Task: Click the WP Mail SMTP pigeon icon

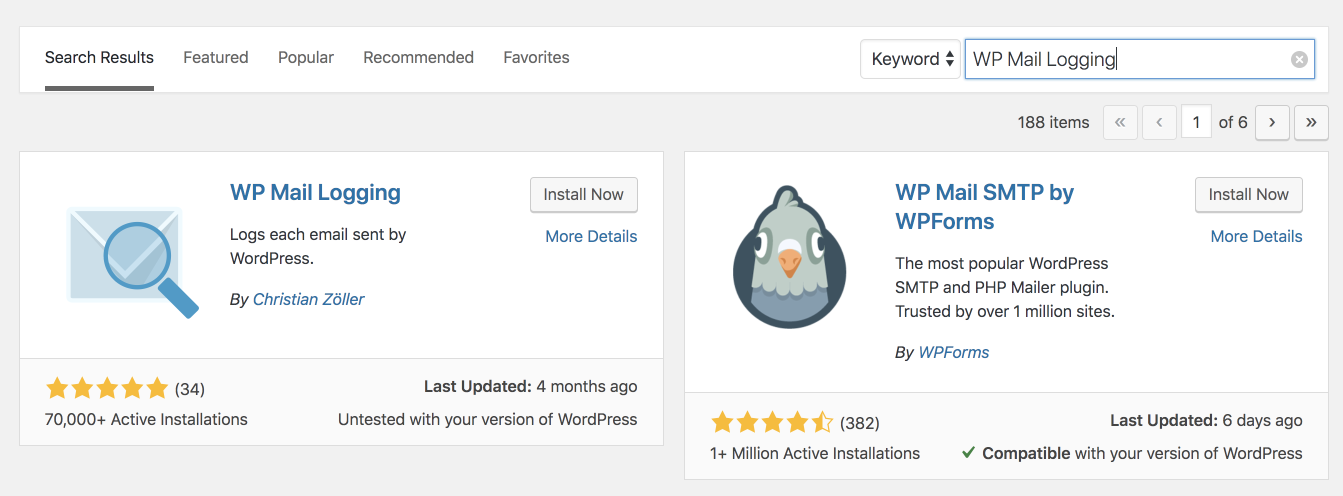Action: [789, 258]
